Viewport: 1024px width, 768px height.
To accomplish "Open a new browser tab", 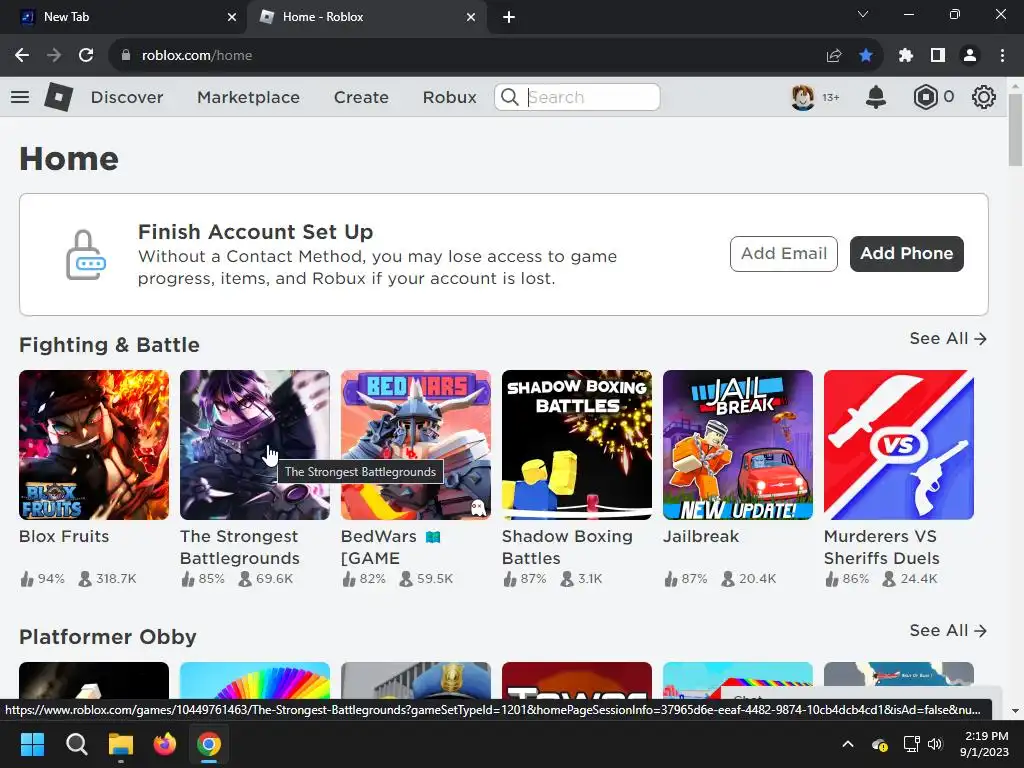I will pyautogui.click(x=509, y=17).
